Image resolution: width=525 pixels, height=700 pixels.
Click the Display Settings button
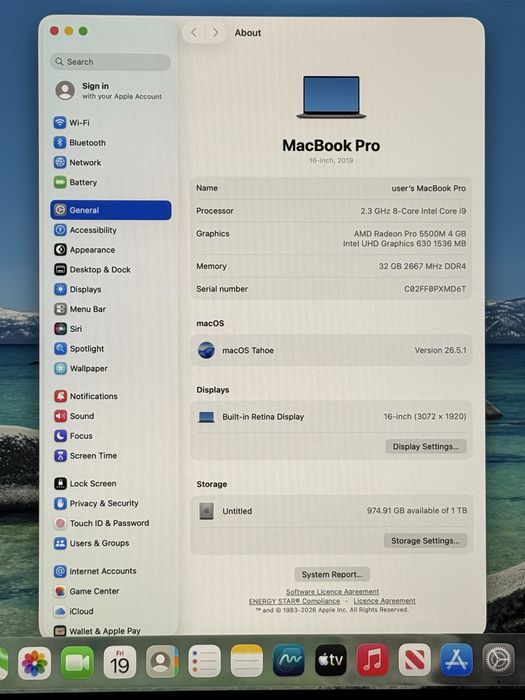(x=426, y=446)
